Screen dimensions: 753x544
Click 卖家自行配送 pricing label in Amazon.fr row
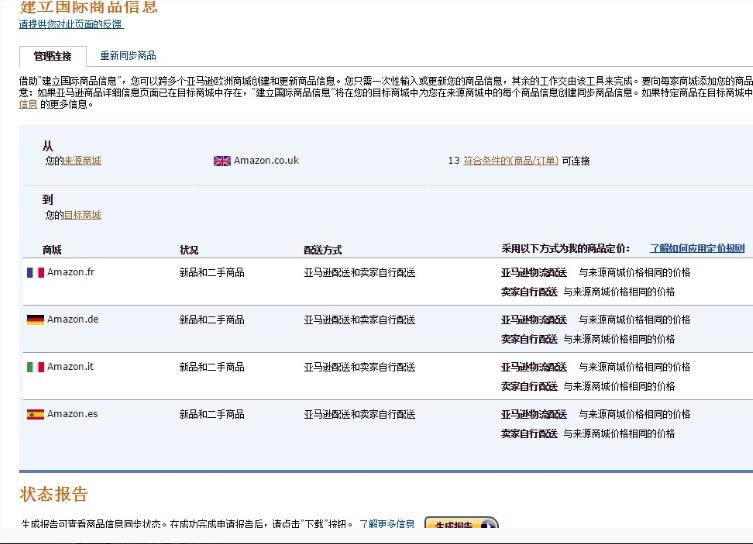(x=529, y=292)
